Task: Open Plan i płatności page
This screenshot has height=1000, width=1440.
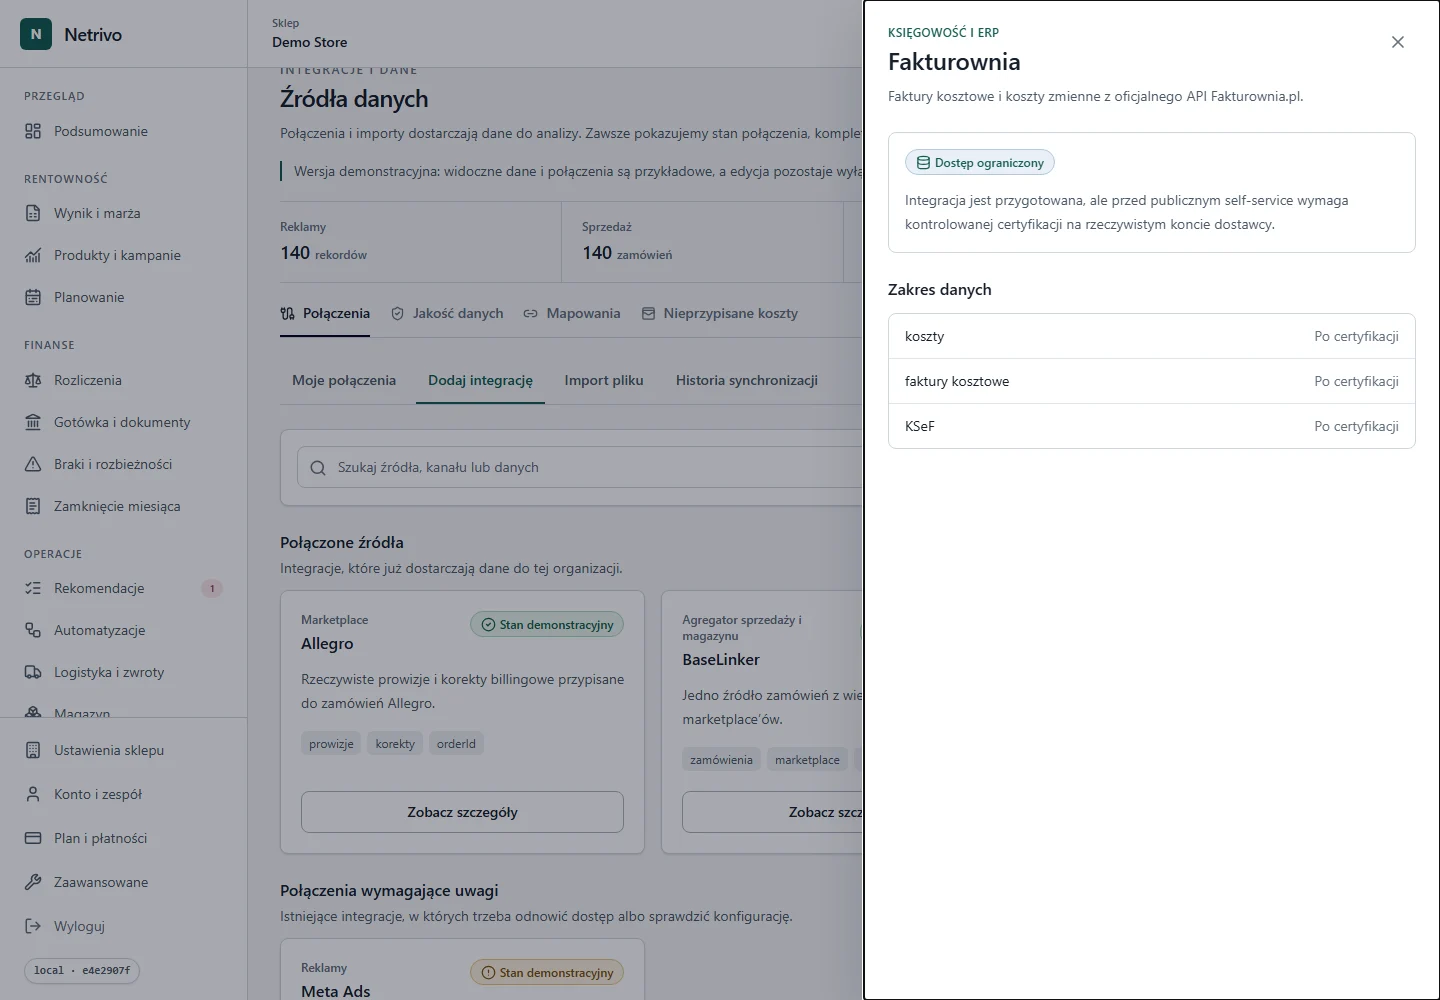Action: pyautogui.click(x=124, y=838)
